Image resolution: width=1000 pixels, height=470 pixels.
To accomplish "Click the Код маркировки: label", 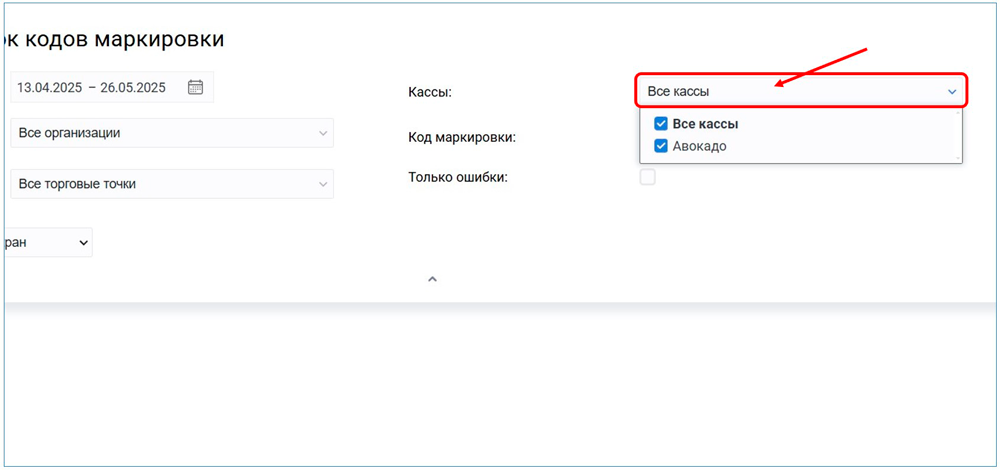I will tap(461, 137).
